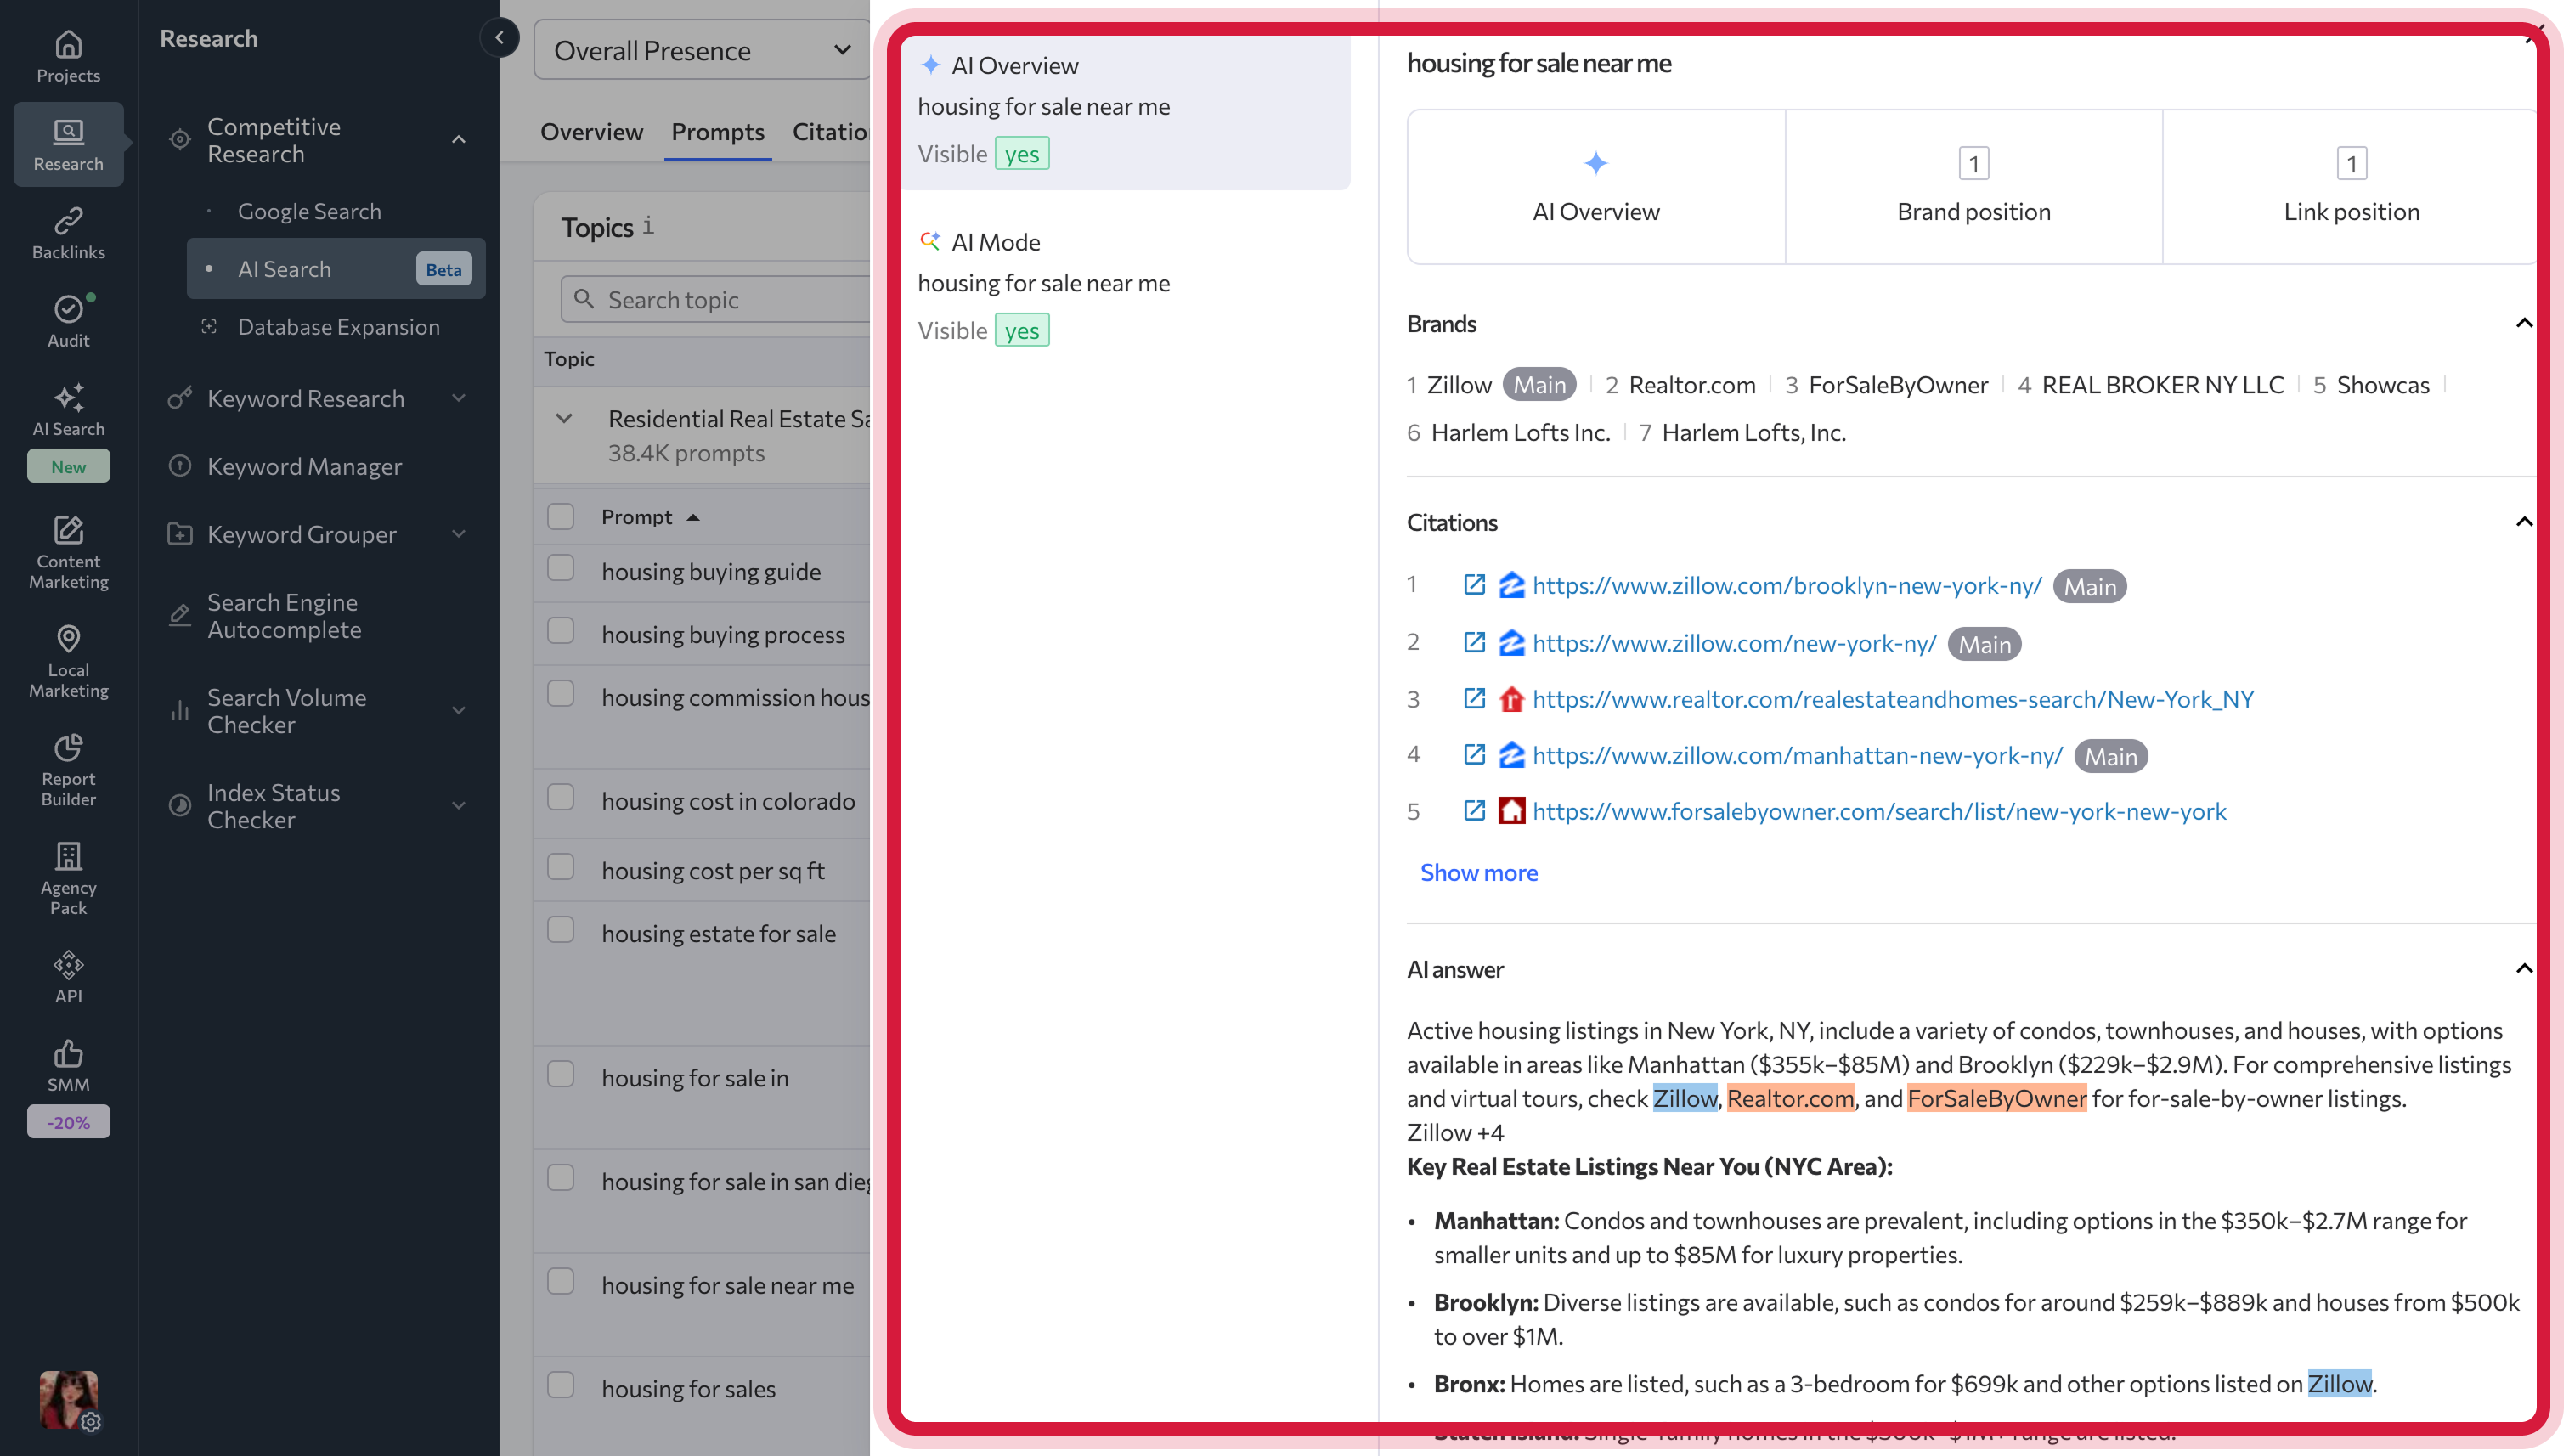Click the -20% discount badge
Viewport: 2569px width, 1456px height.
tap(68, 1122)
